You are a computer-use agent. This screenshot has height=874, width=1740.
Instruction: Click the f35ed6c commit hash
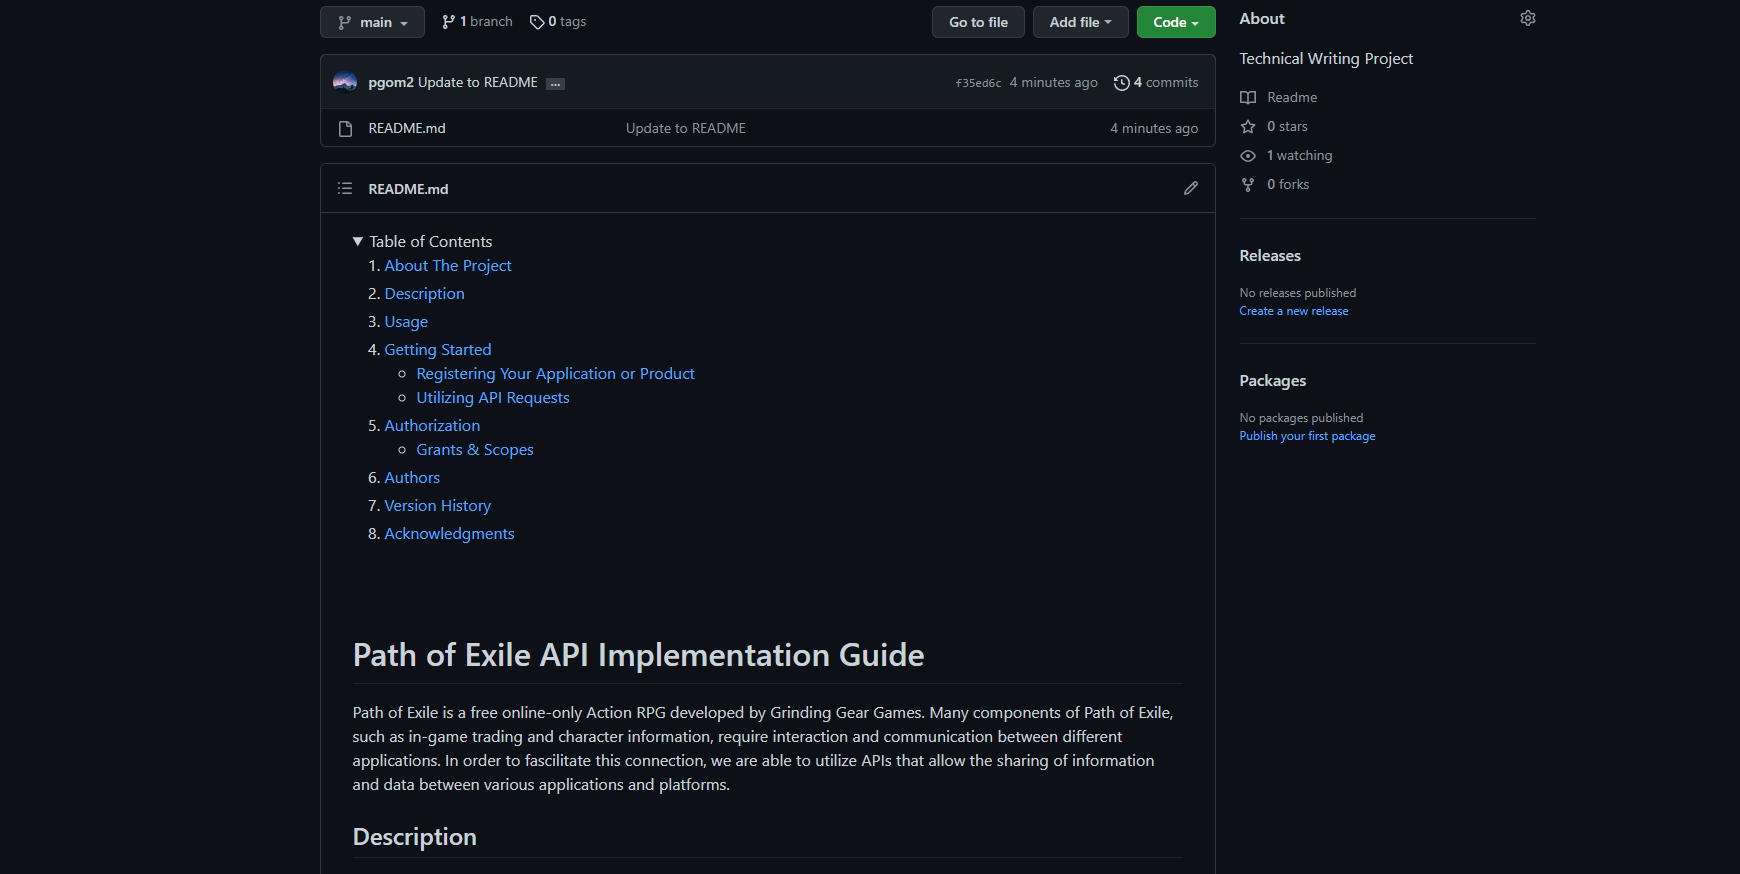978,83
